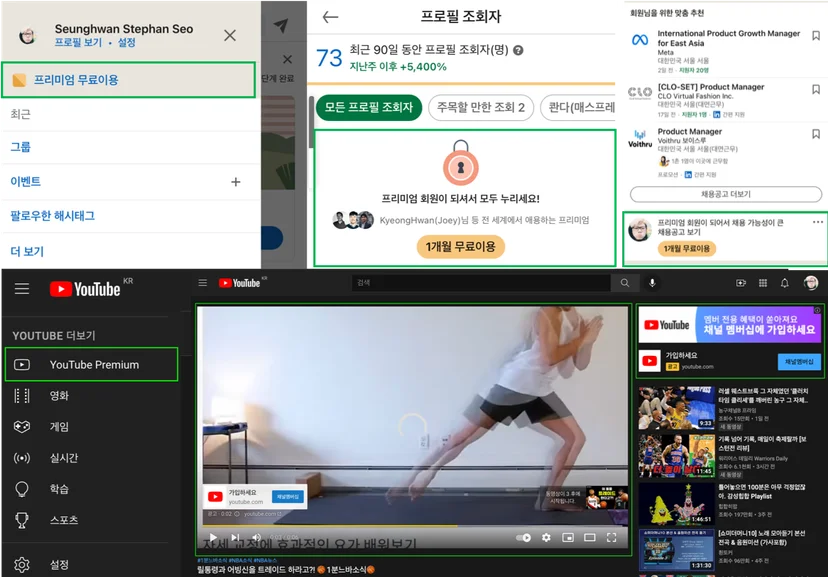Open 팔로우한 해시태그 menu entry
The width and height of the screenshot is (828, 577).
click(53, 215)
